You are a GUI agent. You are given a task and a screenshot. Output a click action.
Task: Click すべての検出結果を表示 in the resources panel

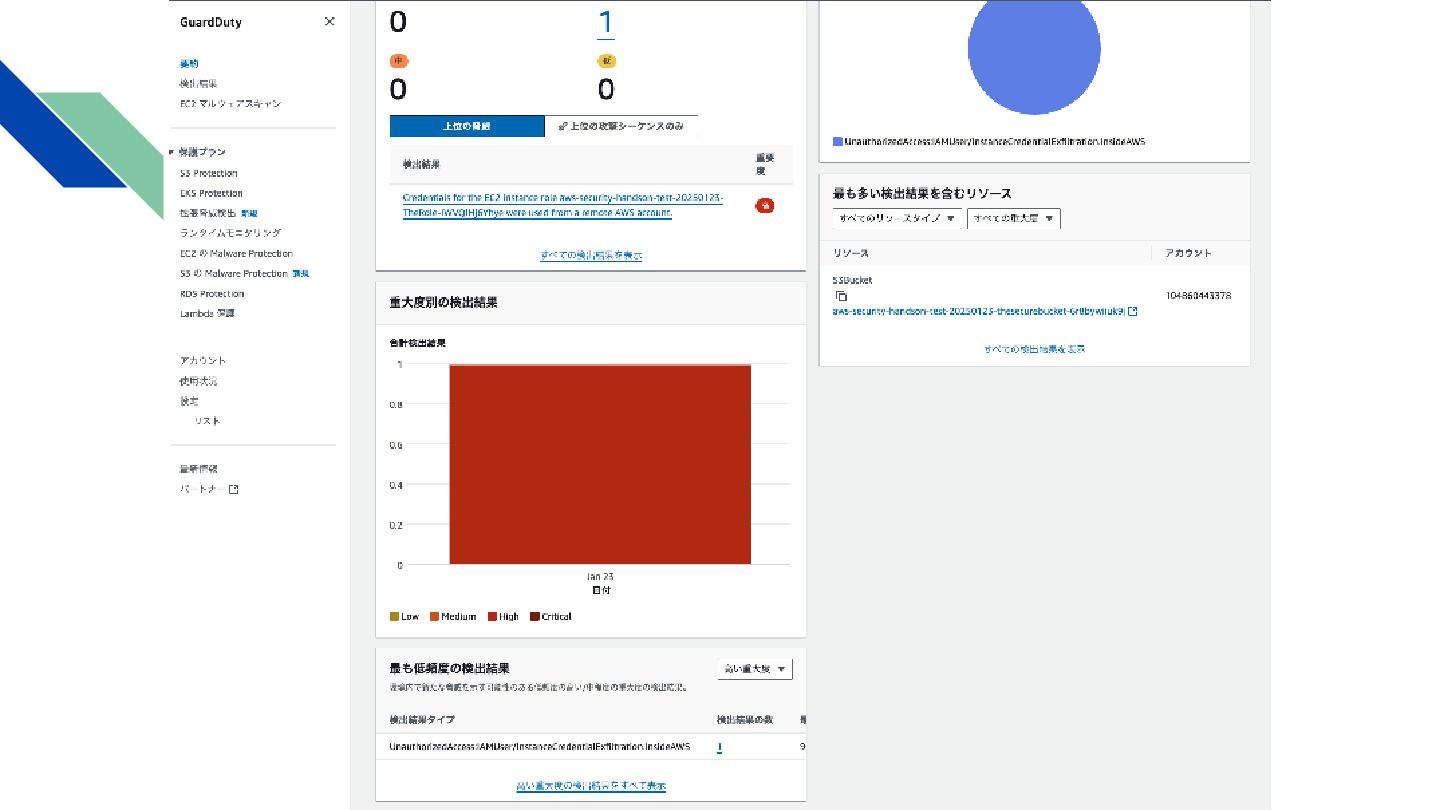(x=1034, y=349)
